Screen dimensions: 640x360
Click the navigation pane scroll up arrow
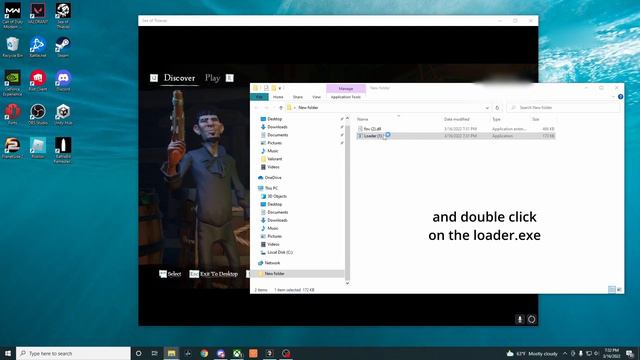347,118
